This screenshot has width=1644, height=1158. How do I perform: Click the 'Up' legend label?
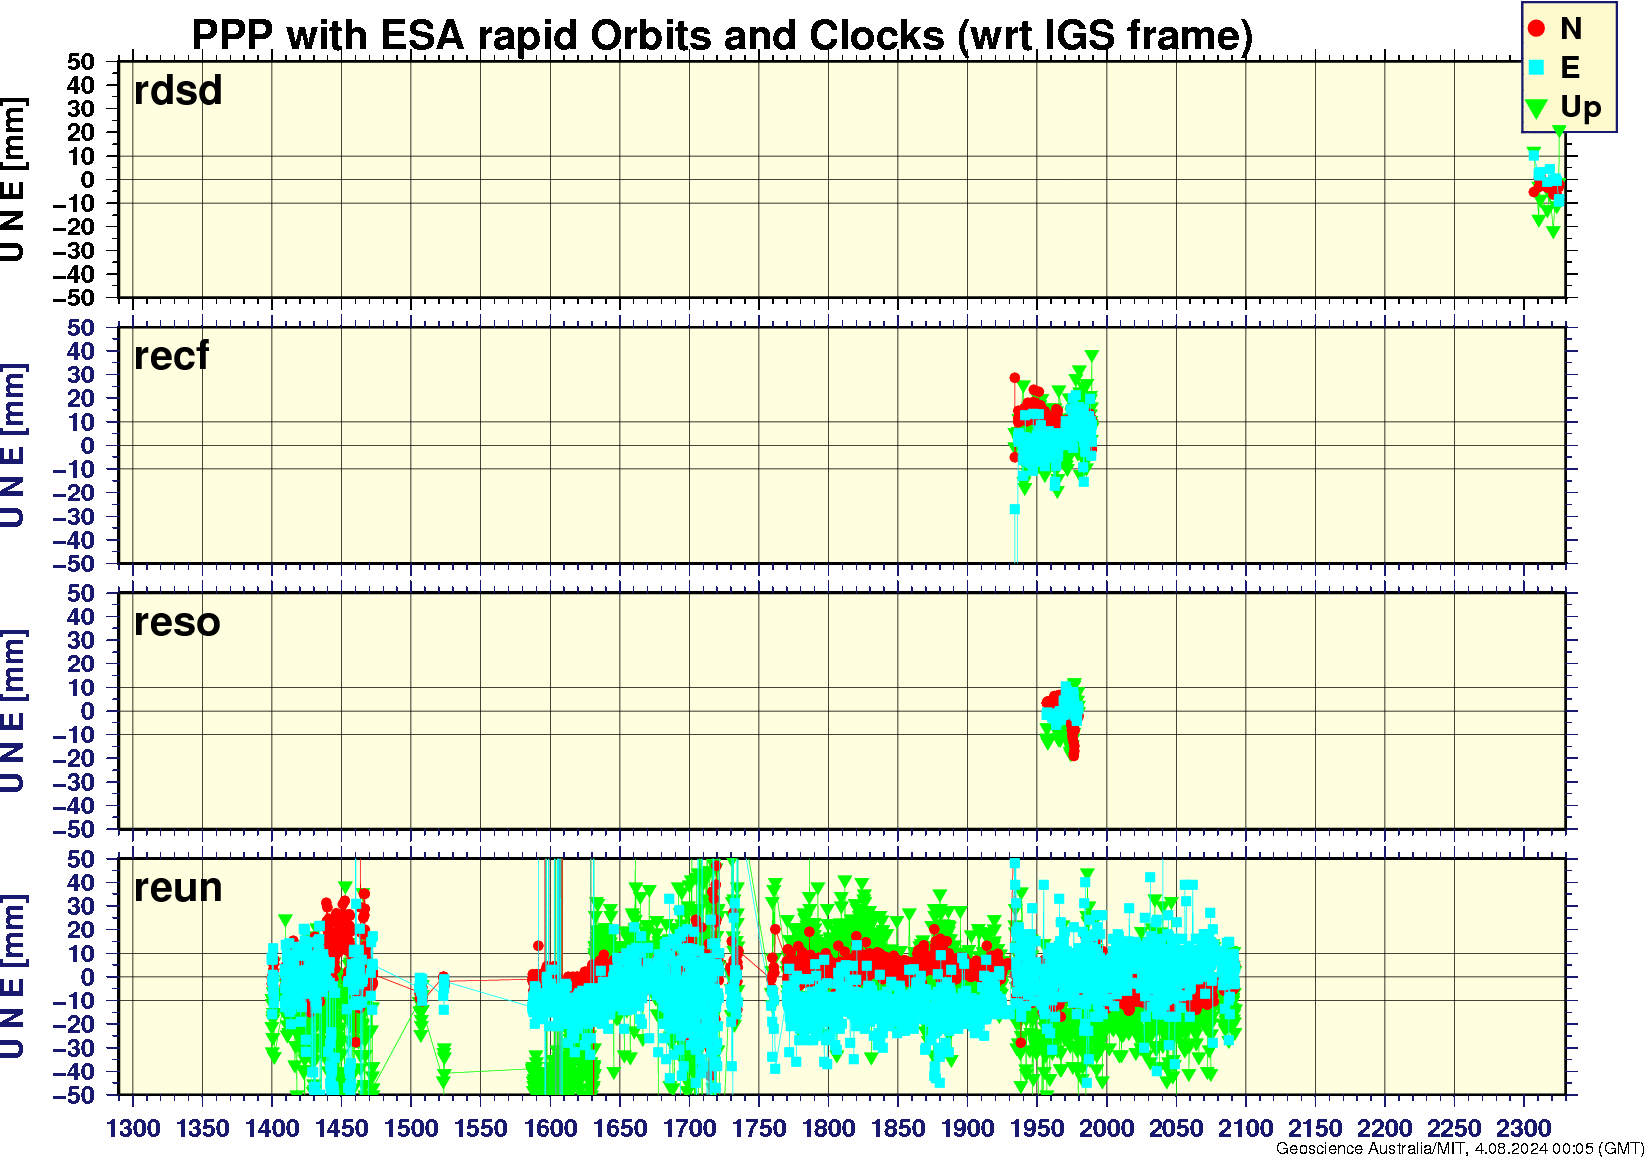[1581, 108]
